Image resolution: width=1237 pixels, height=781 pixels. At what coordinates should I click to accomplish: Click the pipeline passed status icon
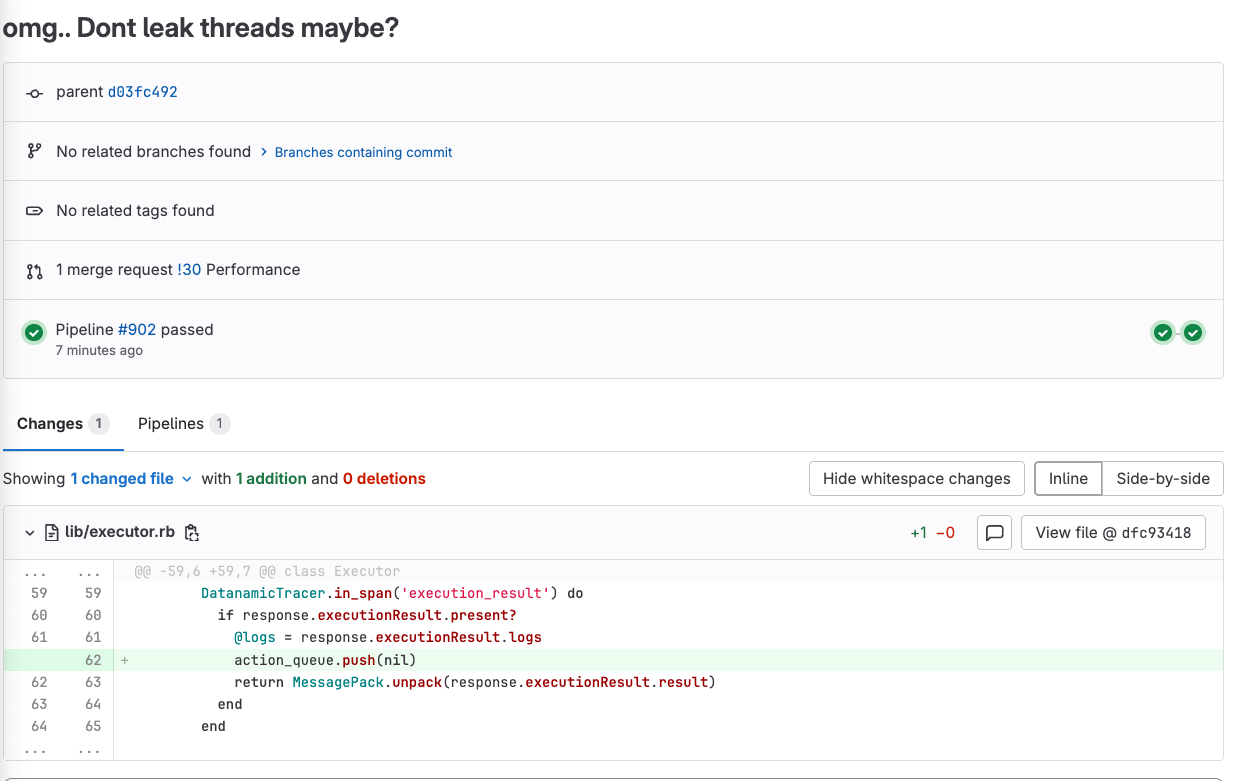pyautogui.click(x=34, y=333)
